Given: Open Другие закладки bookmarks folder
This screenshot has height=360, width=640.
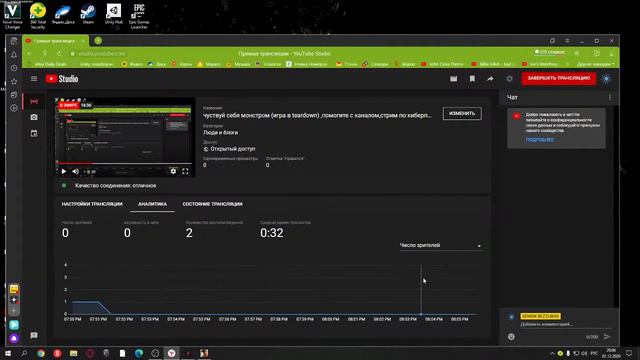Looking at the screenshot, I should [x=595, y=64].
